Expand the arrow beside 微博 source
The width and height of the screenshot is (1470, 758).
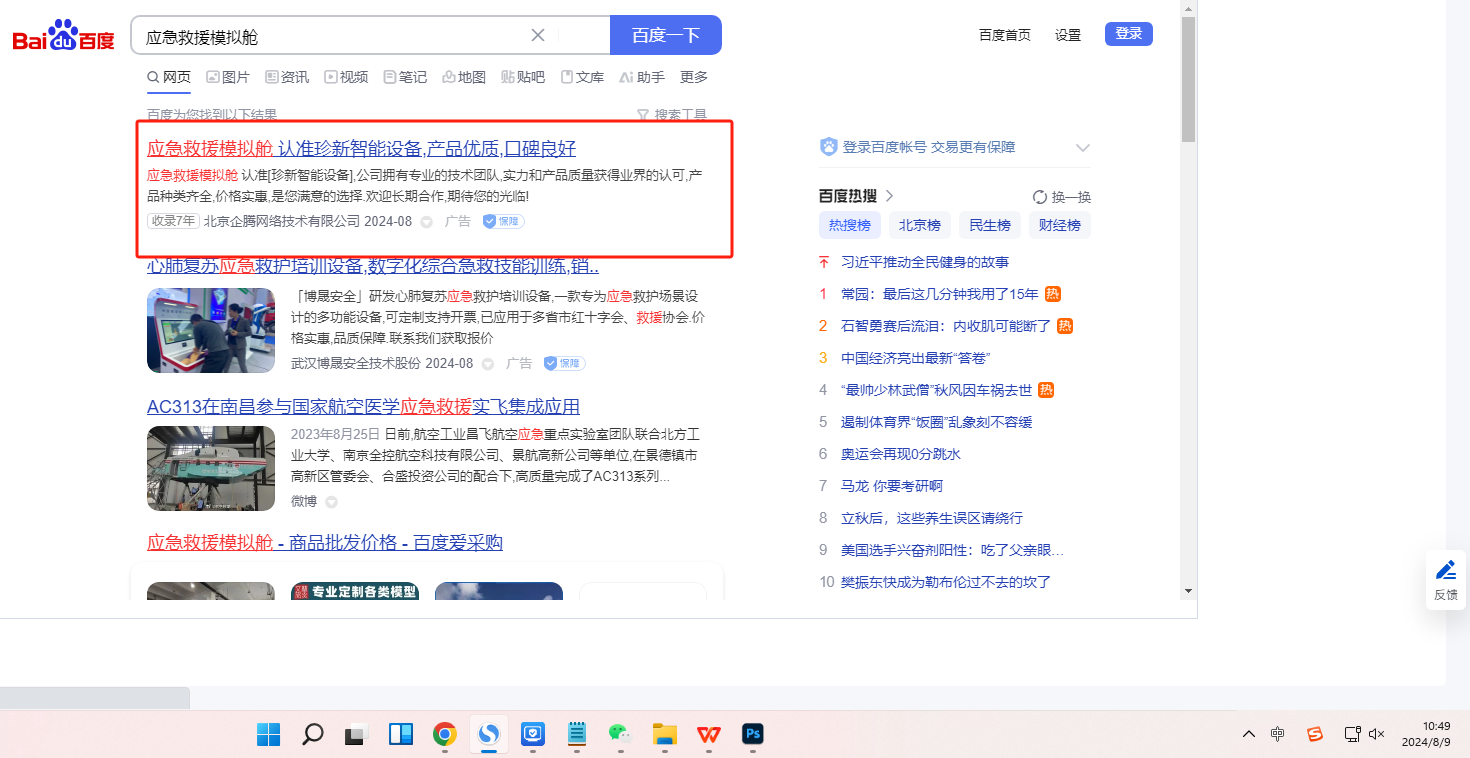click(x=331, y=502)
